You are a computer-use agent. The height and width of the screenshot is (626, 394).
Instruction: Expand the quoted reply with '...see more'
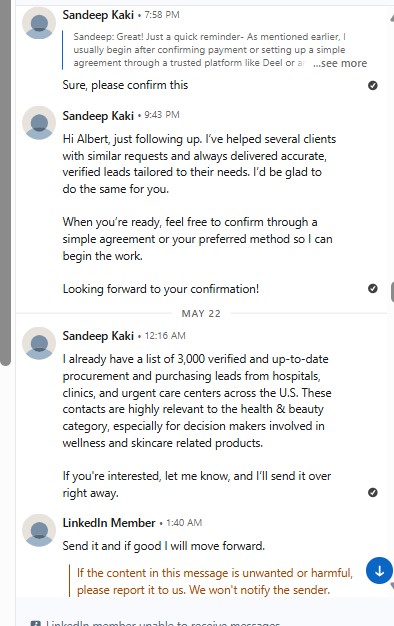(340, 63)
